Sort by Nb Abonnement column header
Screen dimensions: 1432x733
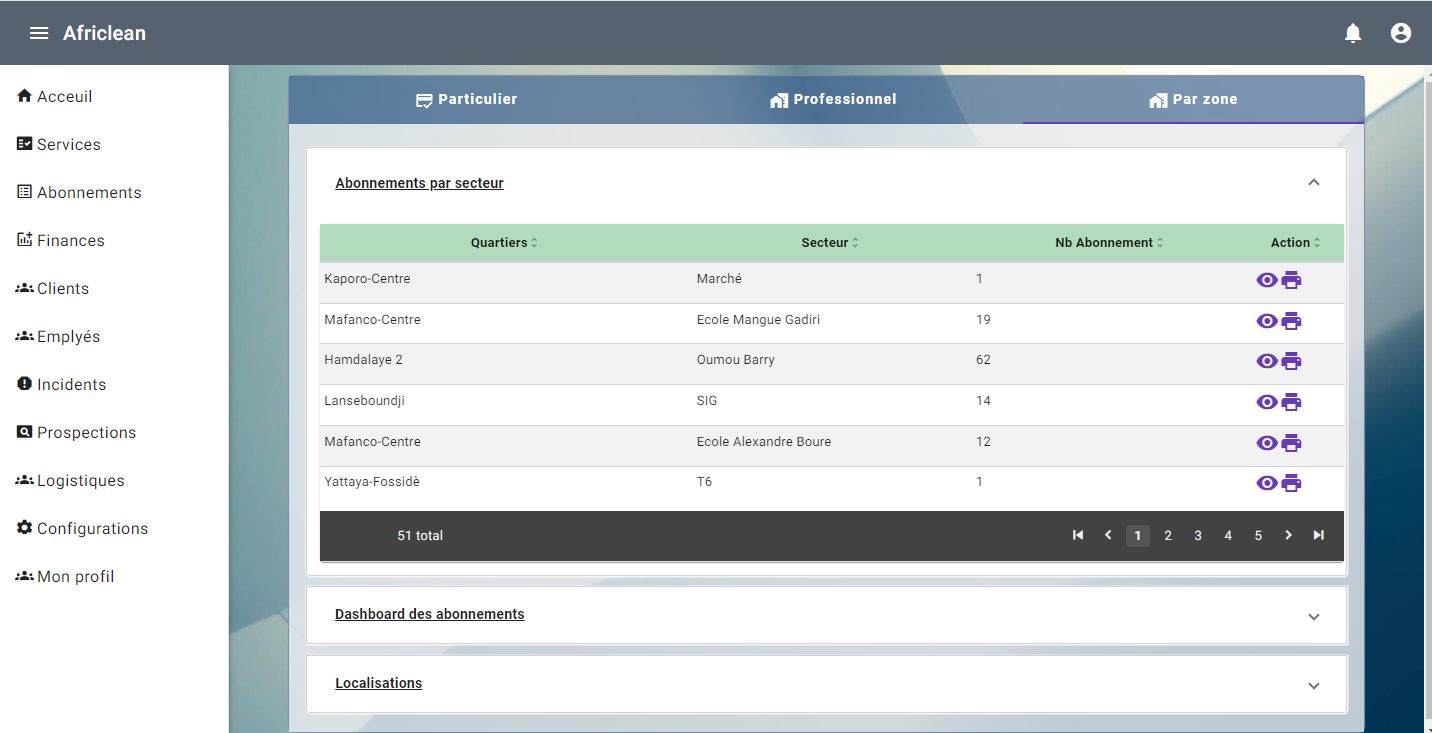[1109, 243]
